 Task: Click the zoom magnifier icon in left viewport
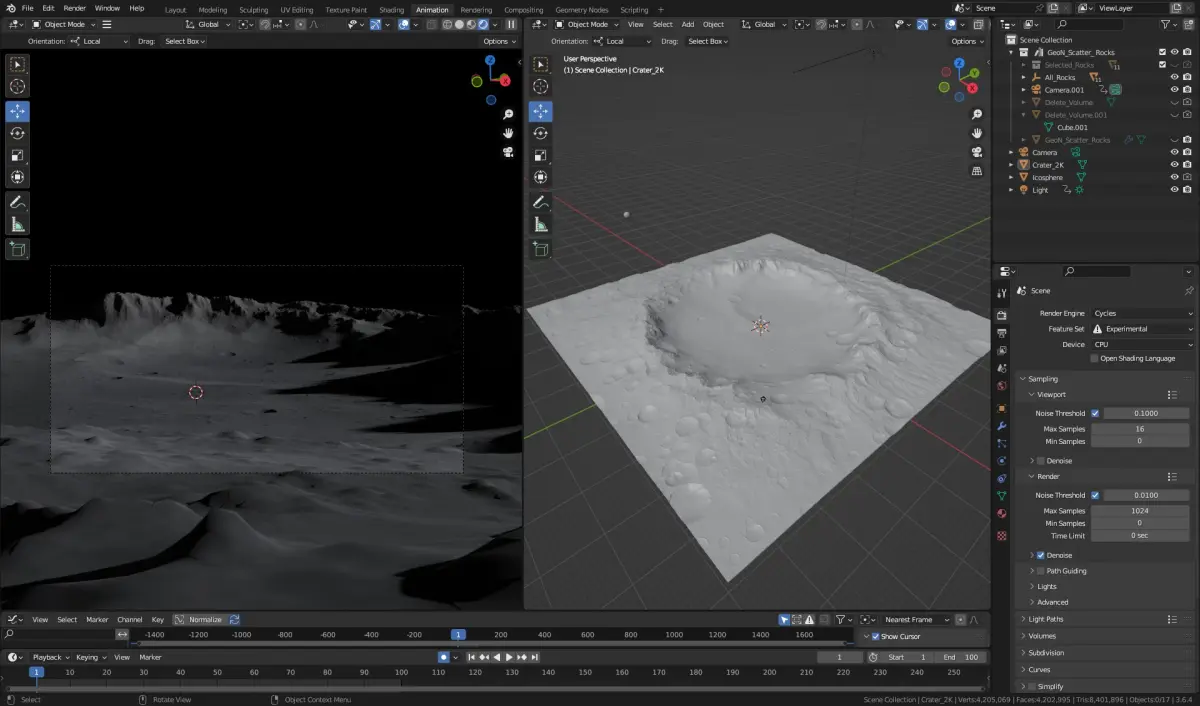(x=508, y=115)
